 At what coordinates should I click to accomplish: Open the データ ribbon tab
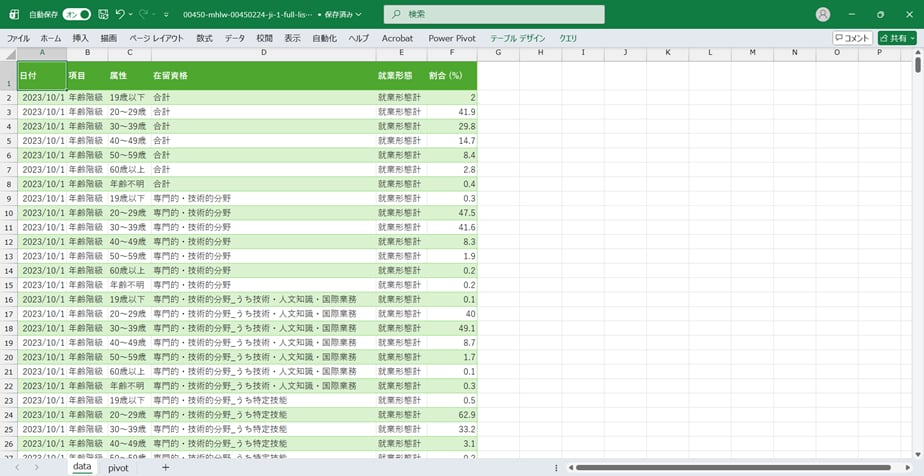(x=235, y=38)
